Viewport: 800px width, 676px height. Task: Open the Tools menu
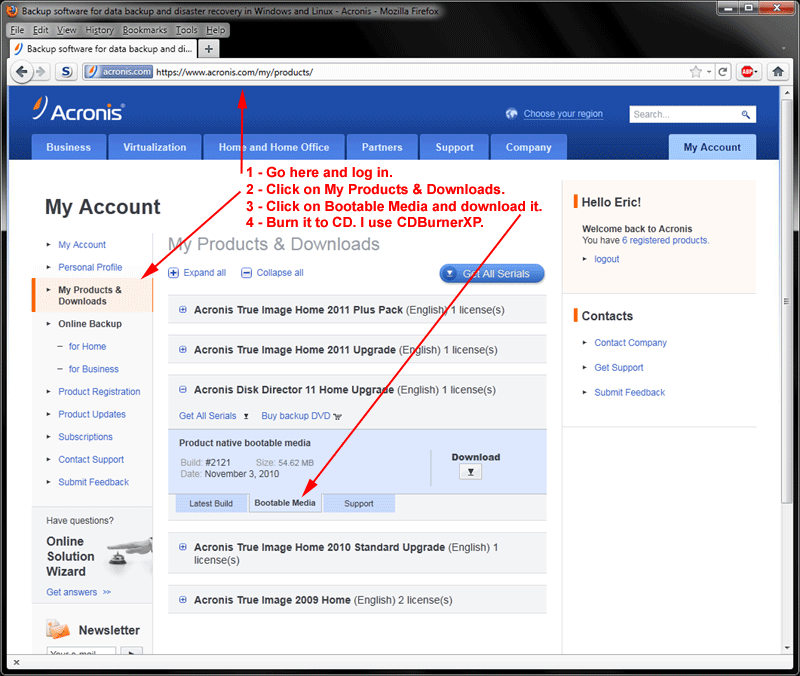pos(187,30)
